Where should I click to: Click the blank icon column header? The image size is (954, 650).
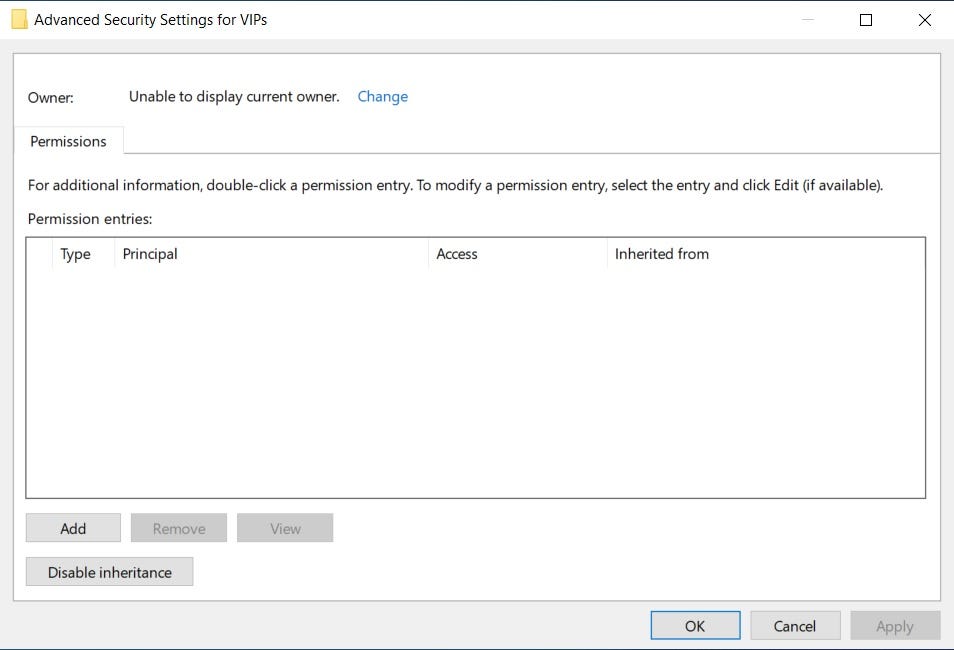[40, 254]
